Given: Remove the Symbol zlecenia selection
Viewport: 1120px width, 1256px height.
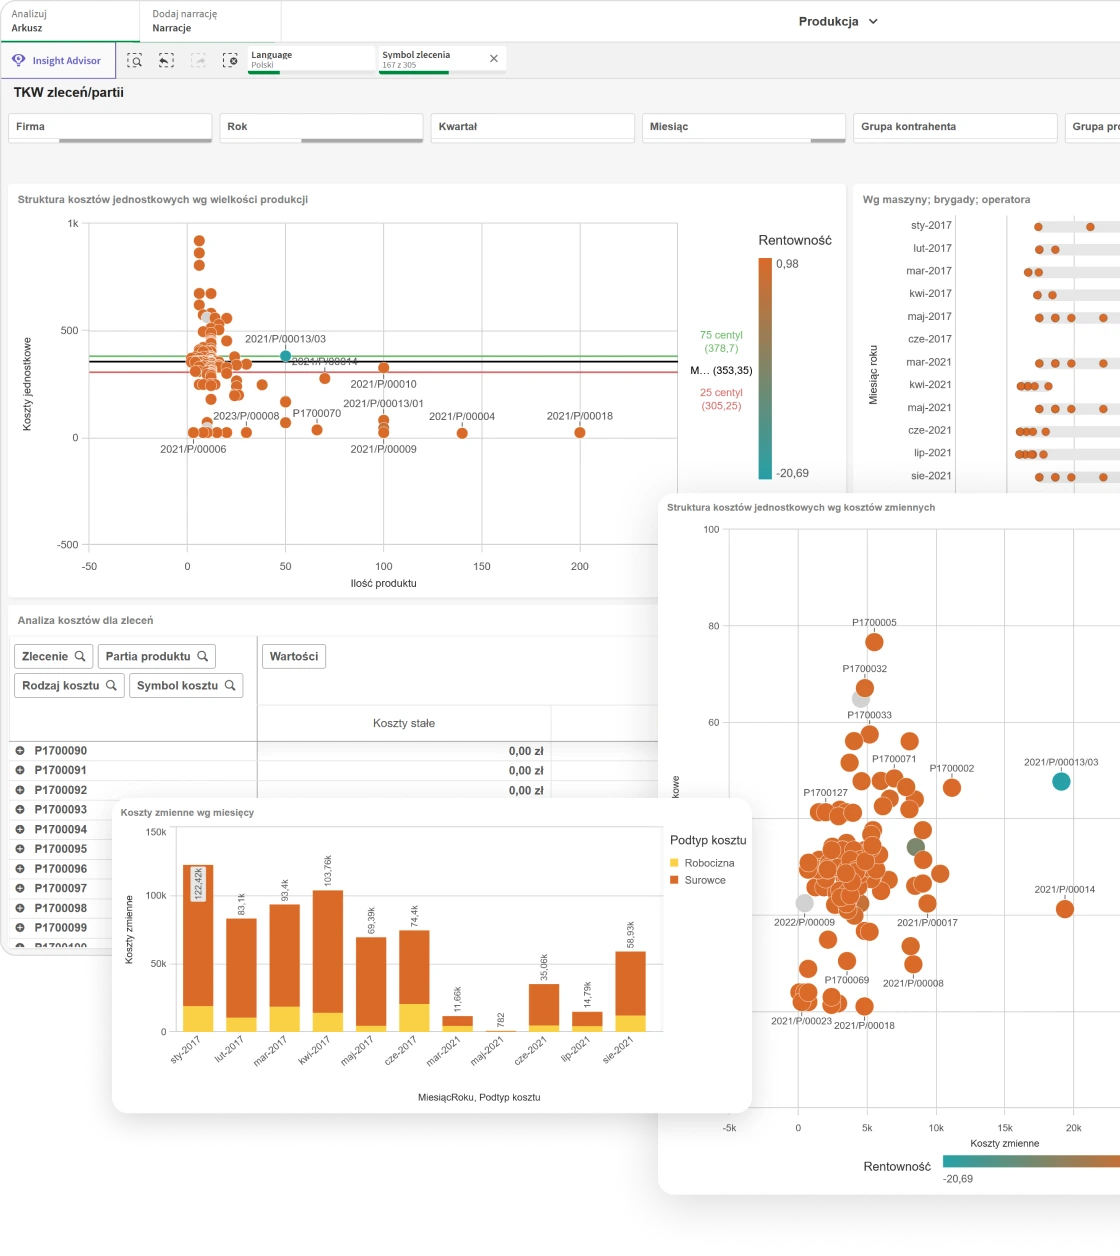Looking at the screenshot, I should coord(493,59).
